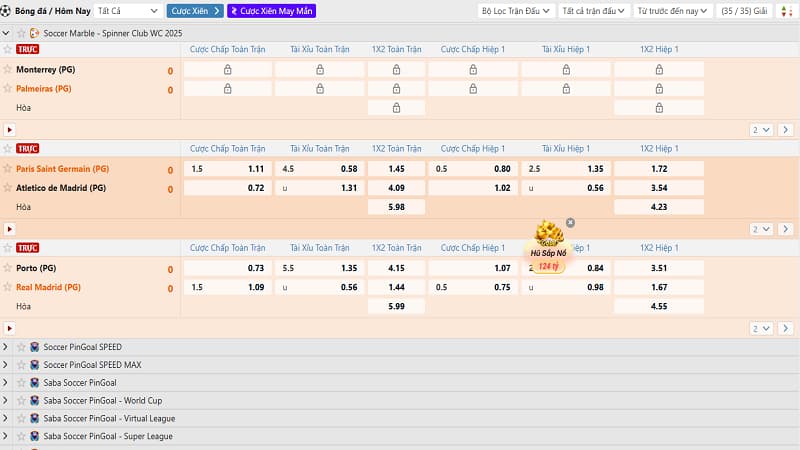Select draw odds 5.98 for PSG match

(x=396, y=207)
